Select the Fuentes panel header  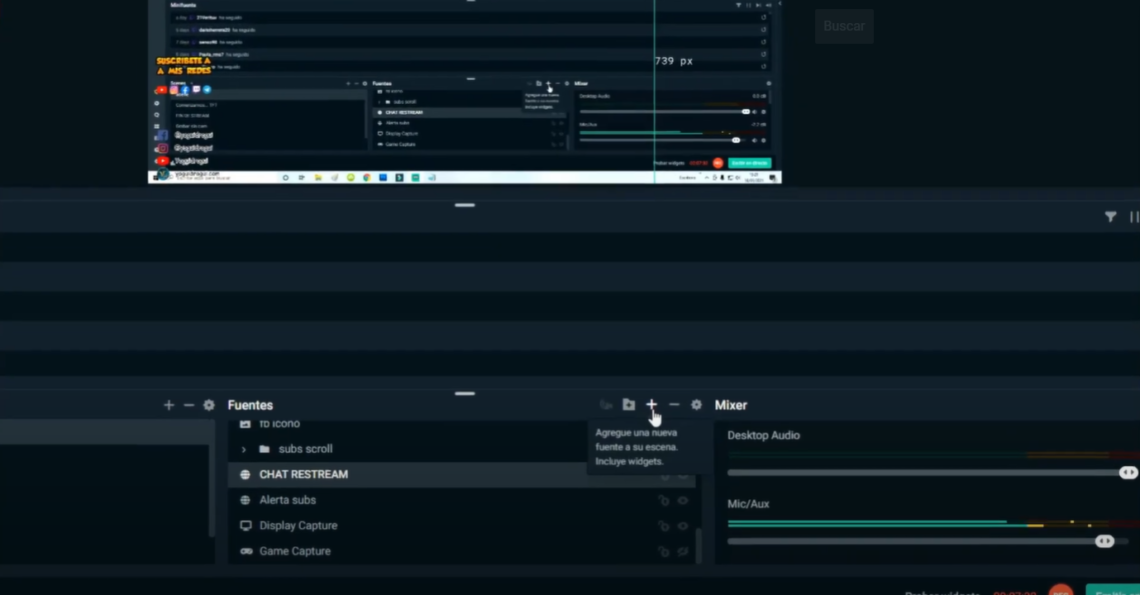[x=250, y=405]
